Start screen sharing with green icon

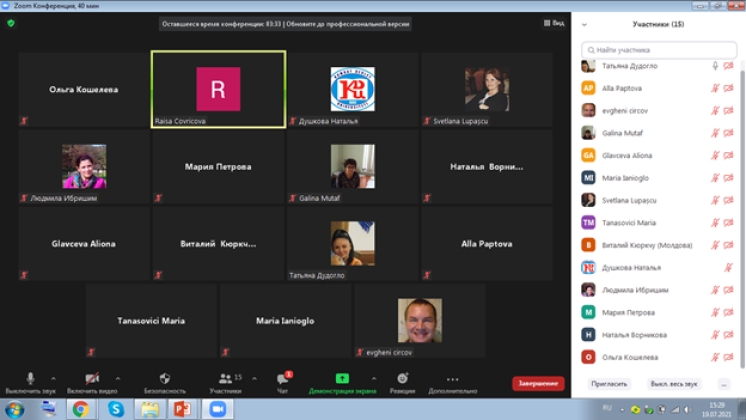click(342, 379)
